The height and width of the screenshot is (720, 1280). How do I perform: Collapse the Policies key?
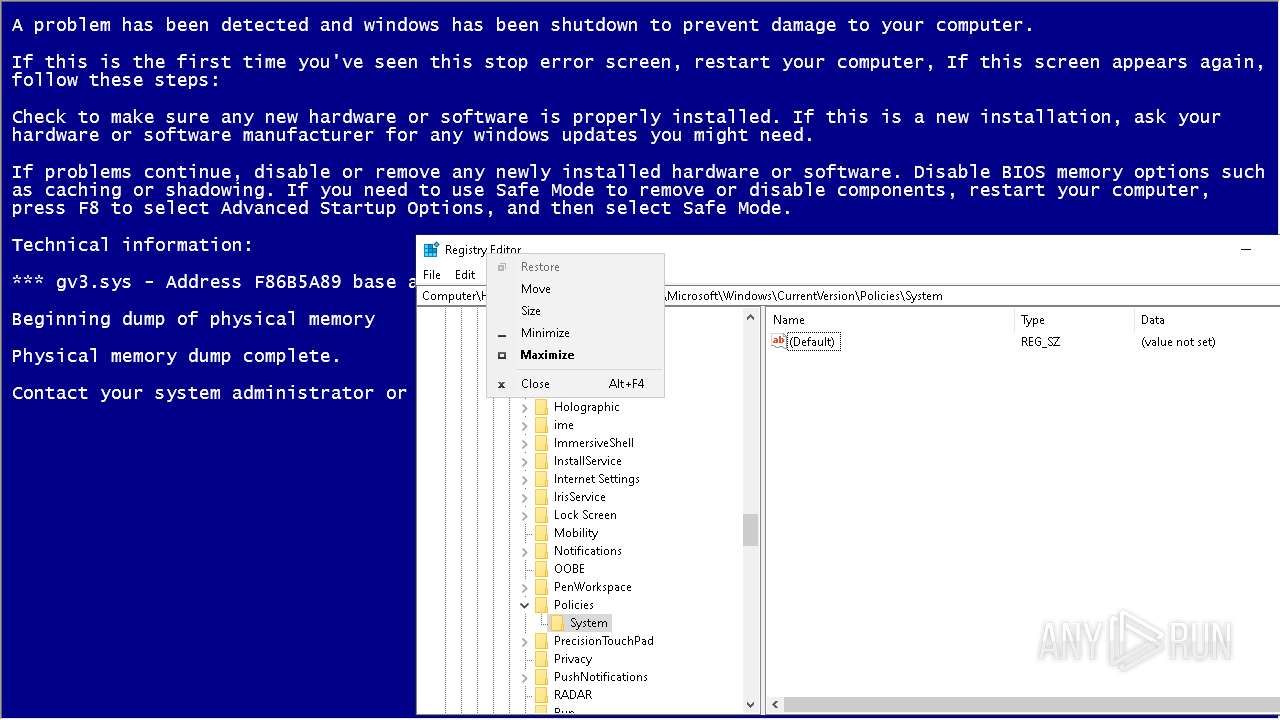point(525,605)
